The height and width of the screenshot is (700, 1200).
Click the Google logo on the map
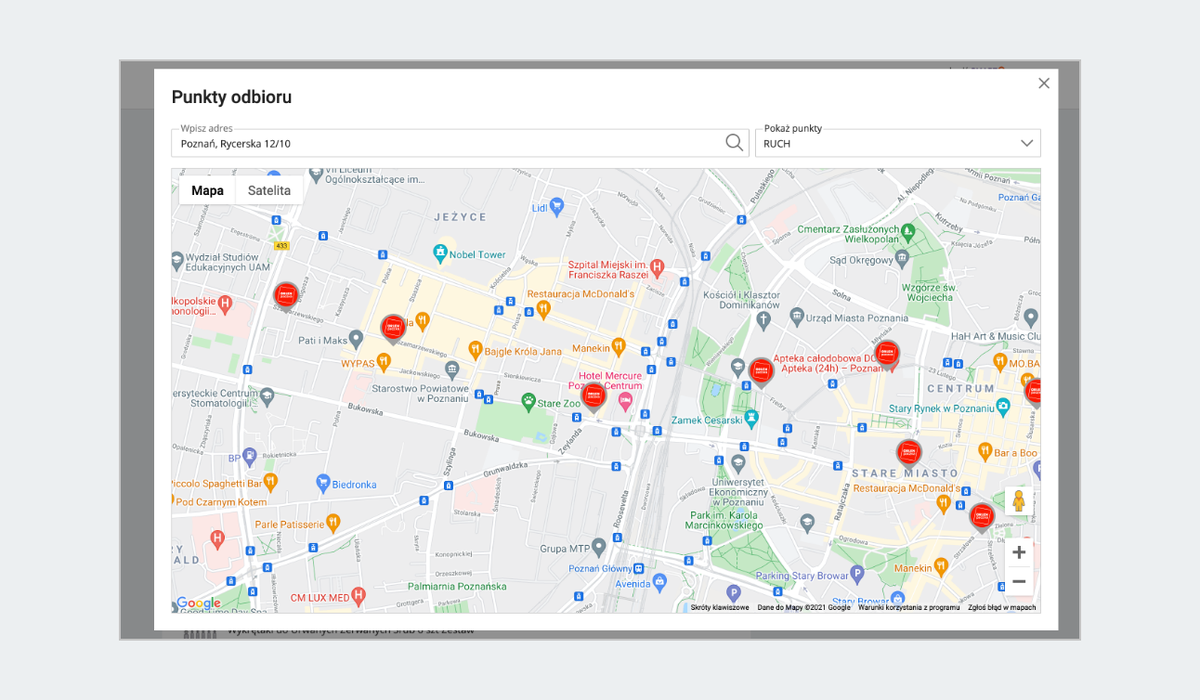198,603
